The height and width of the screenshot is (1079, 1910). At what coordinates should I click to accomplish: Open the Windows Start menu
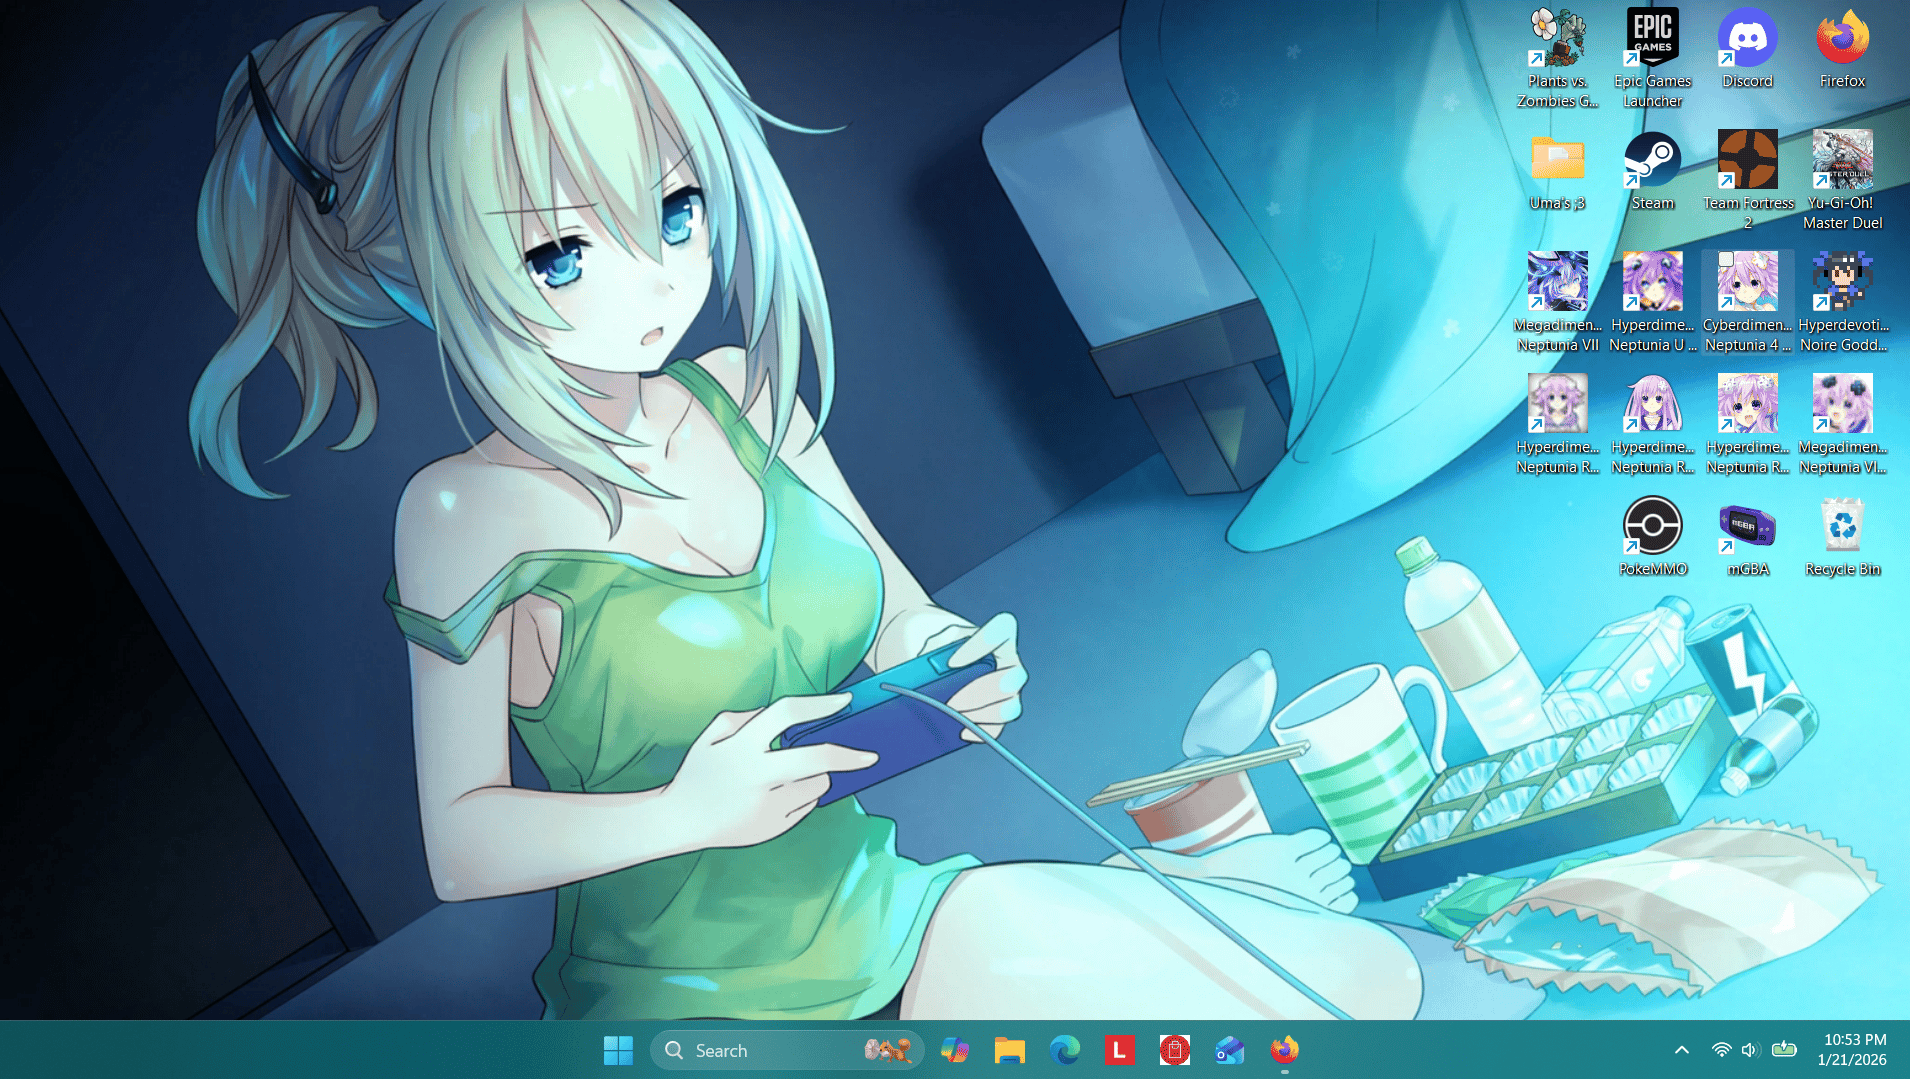pyautogui.click(x=618, y=1050)
